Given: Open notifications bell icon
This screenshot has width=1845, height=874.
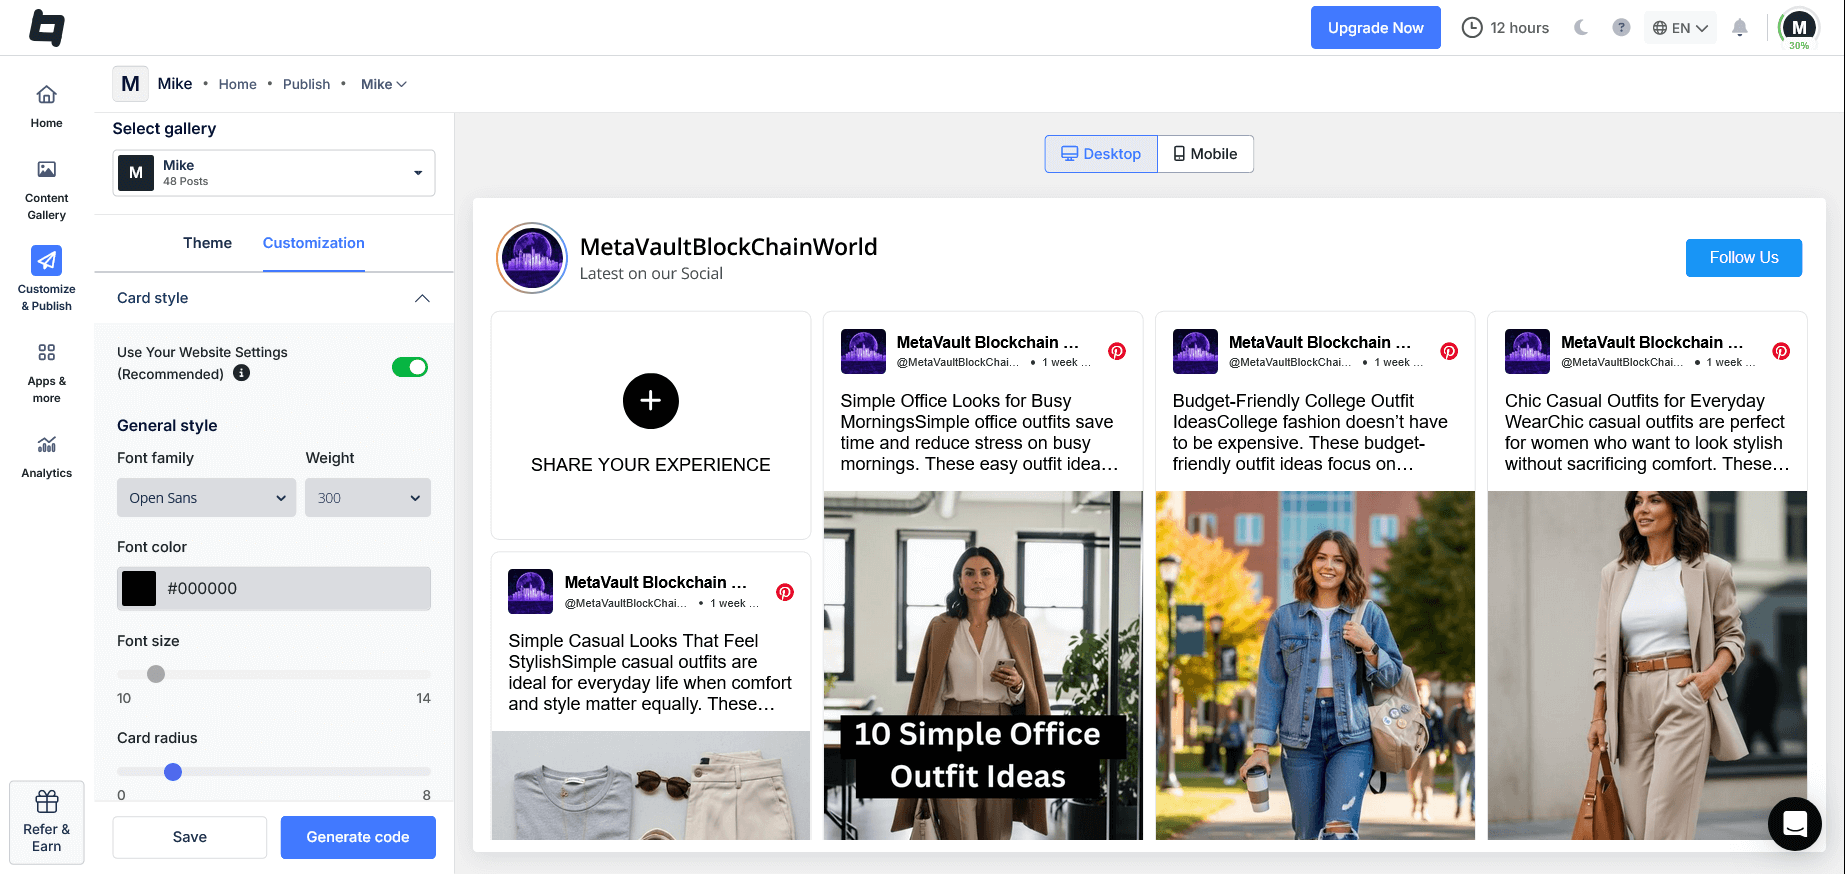Looking at the screenshot, I should pos(1740,28).
